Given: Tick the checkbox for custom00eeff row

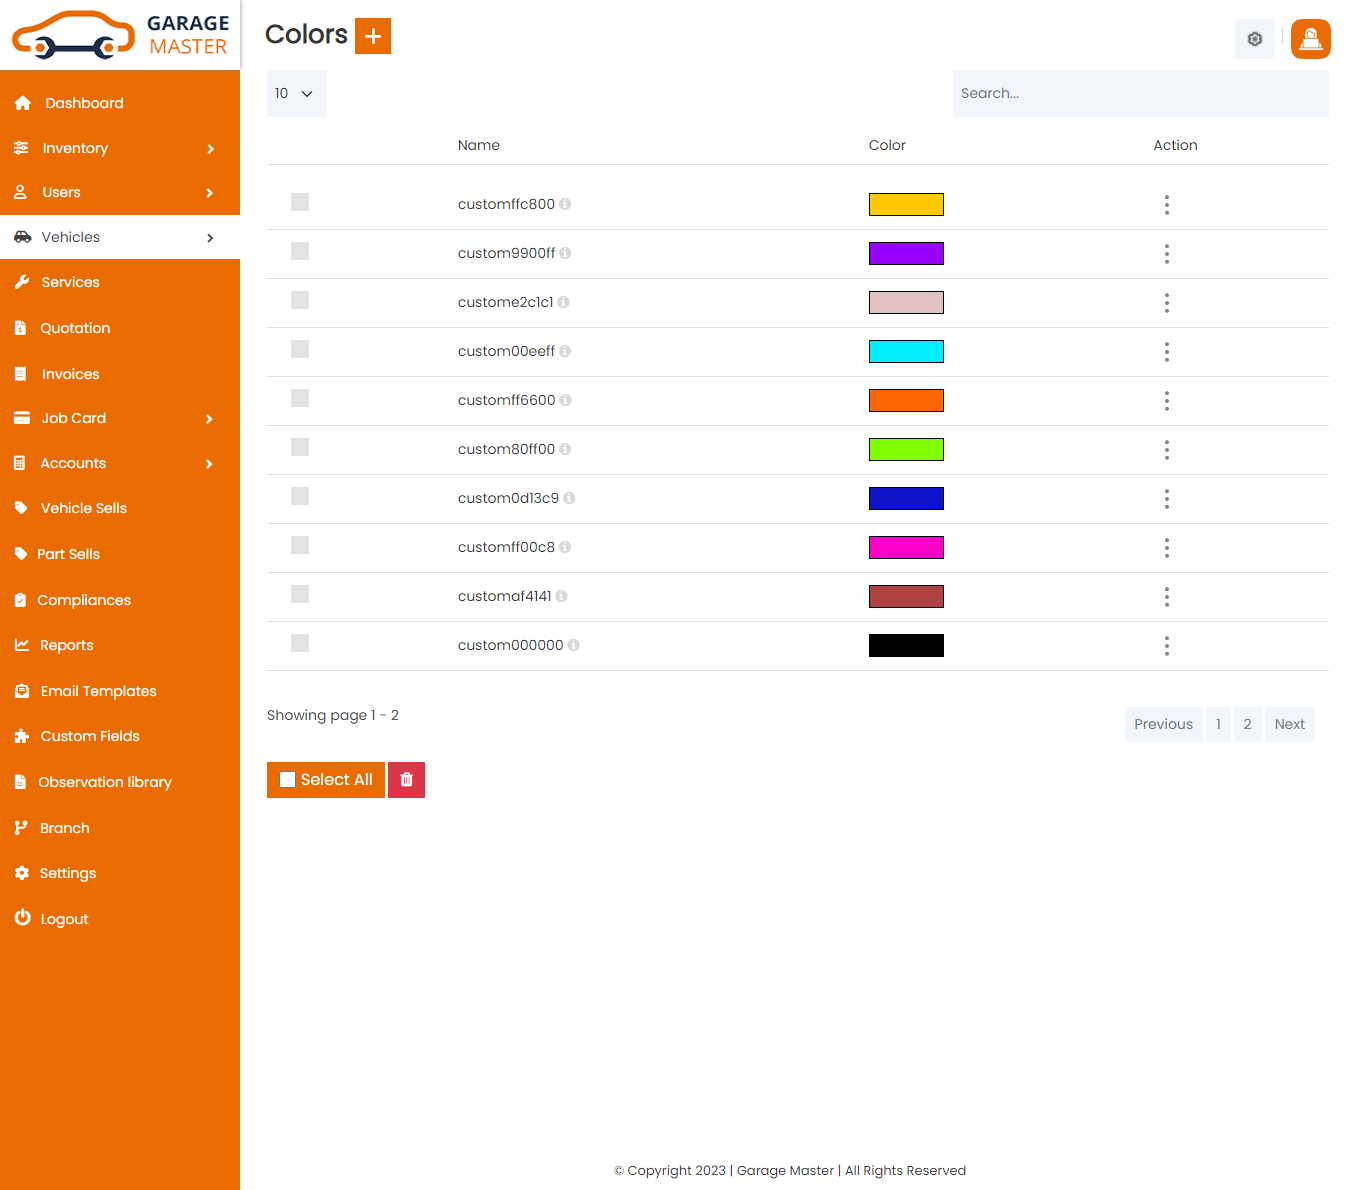Looking at the screenshot, I should tap(300, 349).
